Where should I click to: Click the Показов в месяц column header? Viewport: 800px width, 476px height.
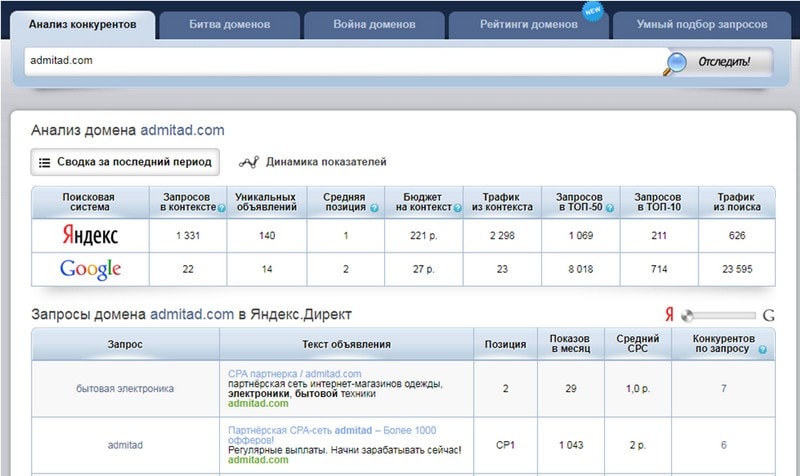coord(571,344)
